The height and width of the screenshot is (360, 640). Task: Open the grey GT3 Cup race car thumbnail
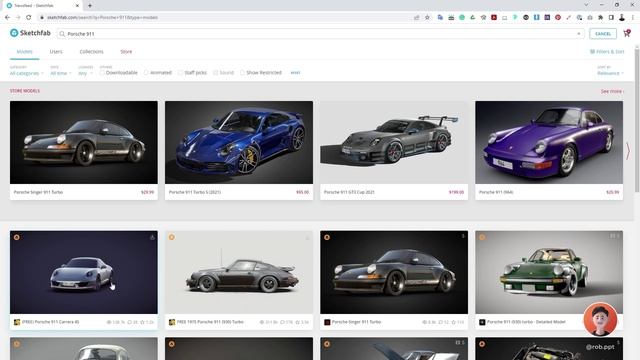(x=394, y=142)
